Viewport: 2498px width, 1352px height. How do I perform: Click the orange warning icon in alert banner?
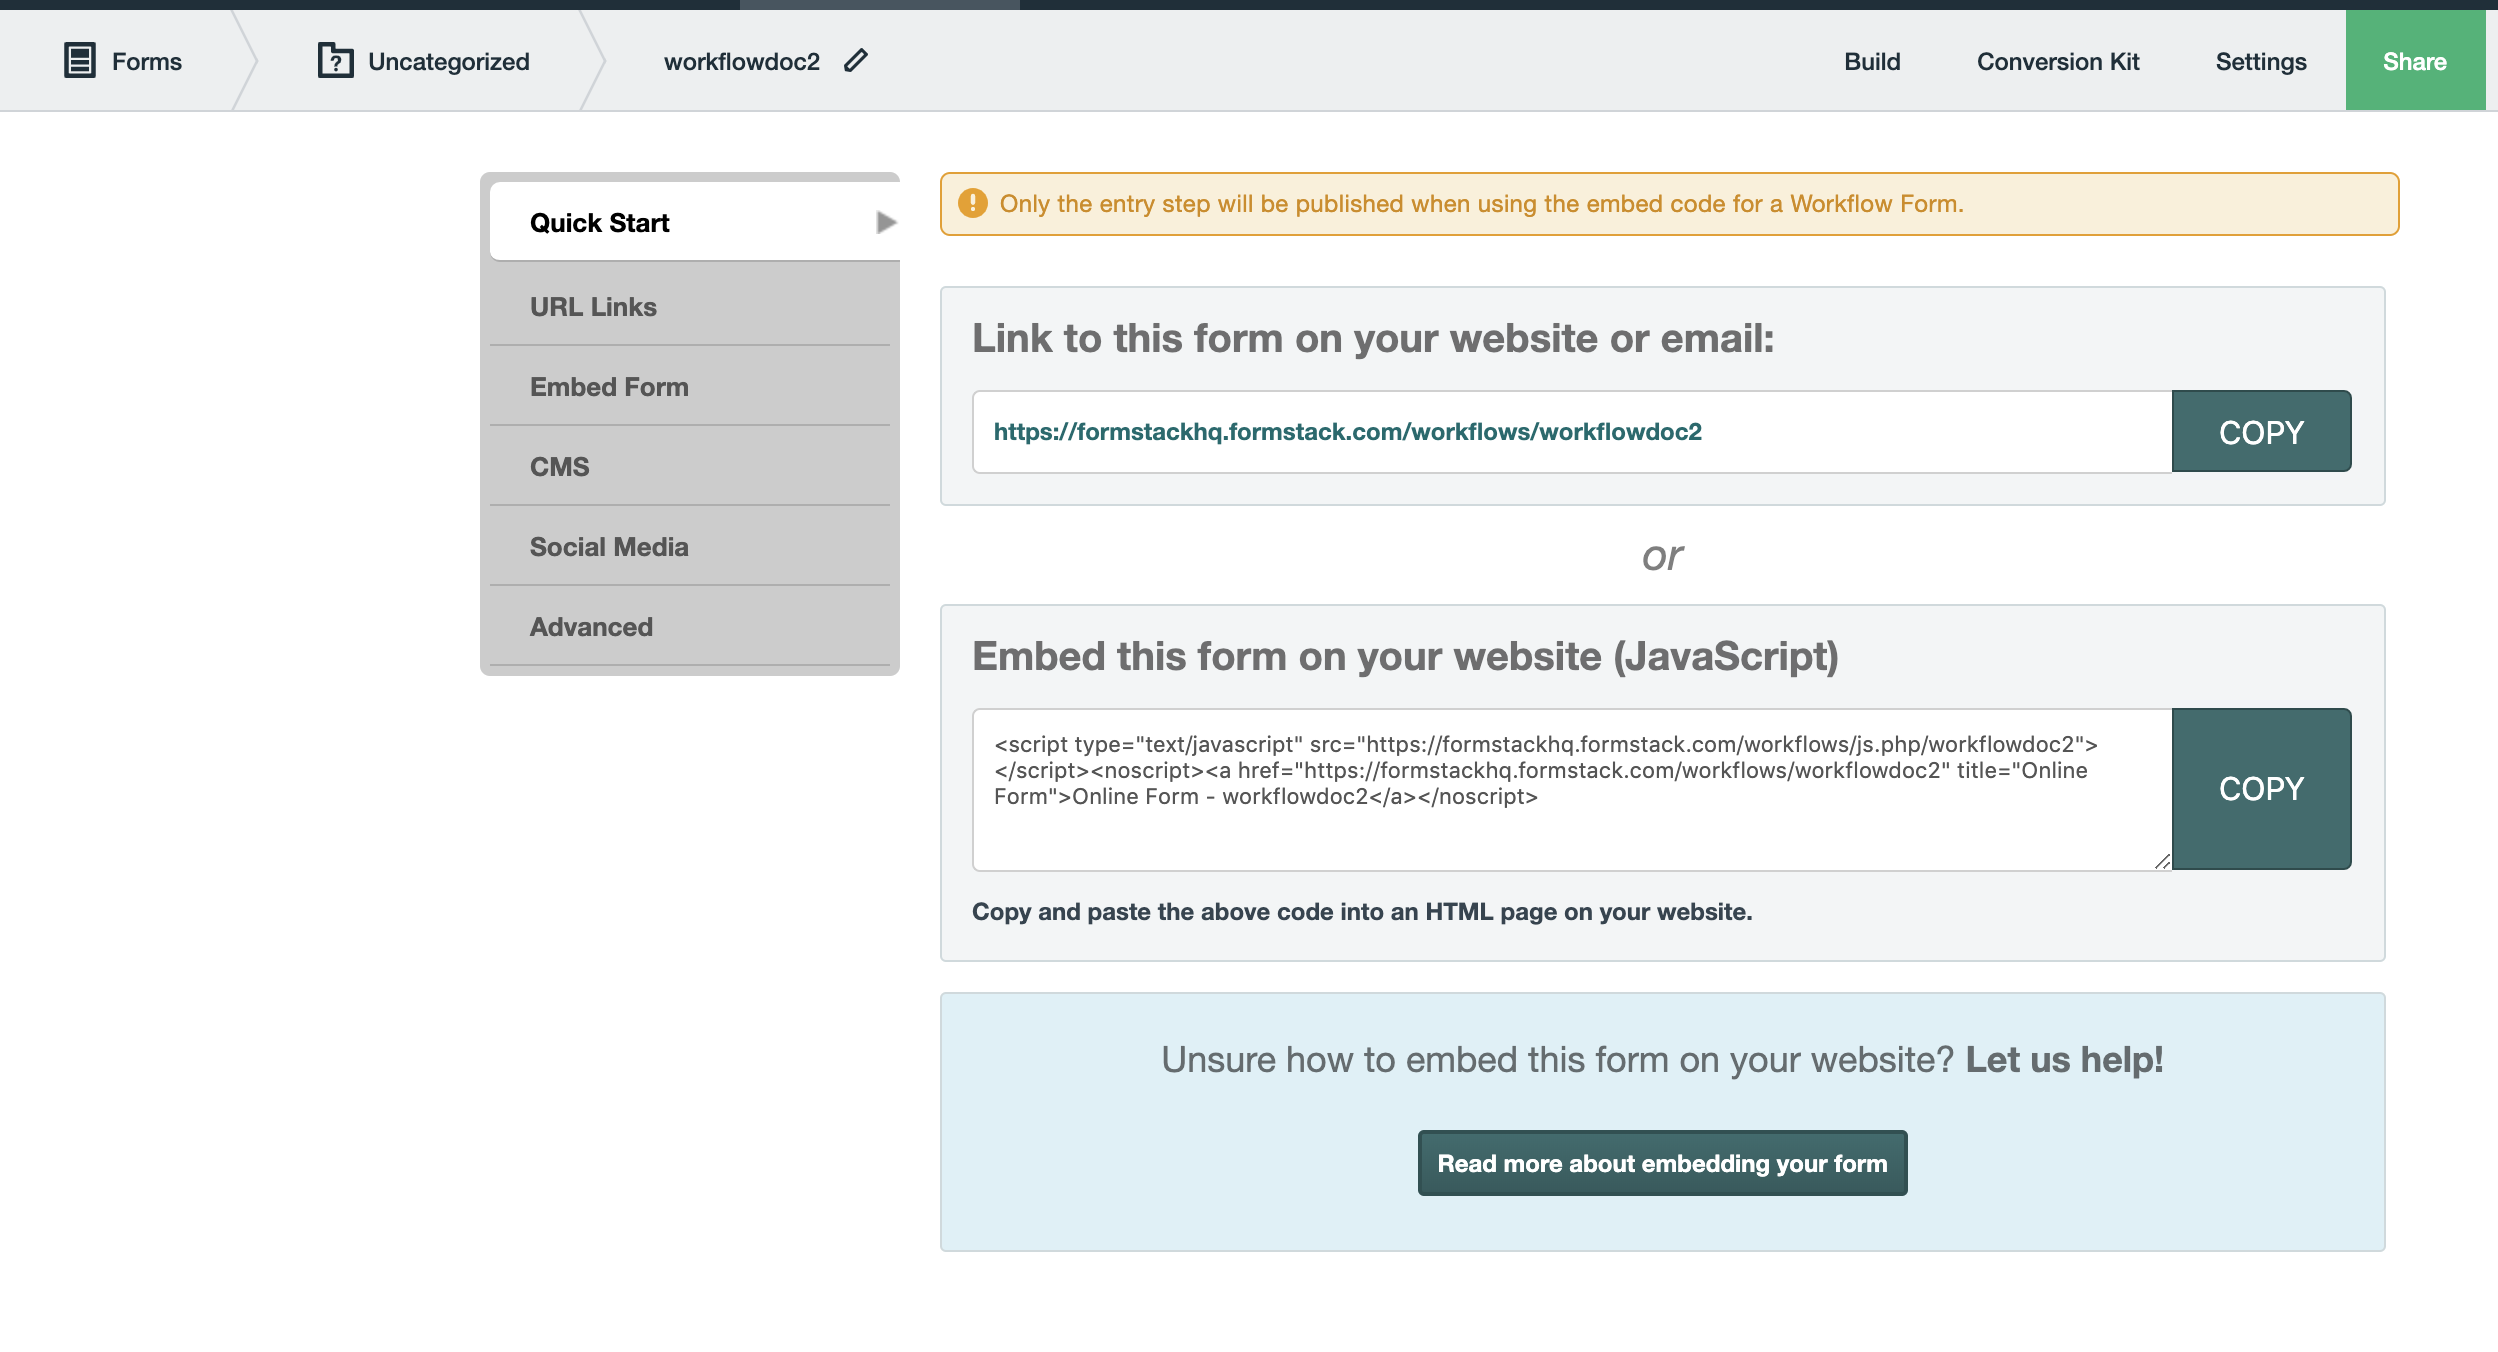[x=972, y=204]
